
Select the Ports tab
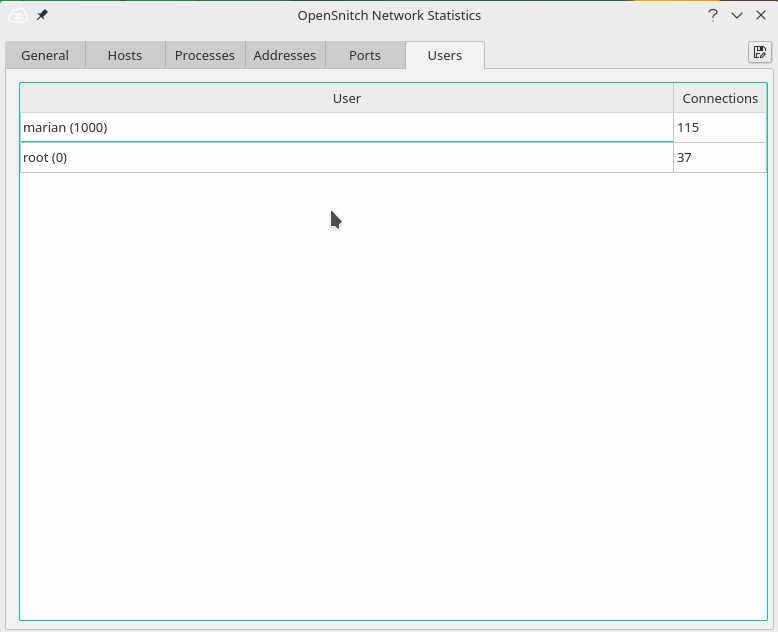point(365,55)
